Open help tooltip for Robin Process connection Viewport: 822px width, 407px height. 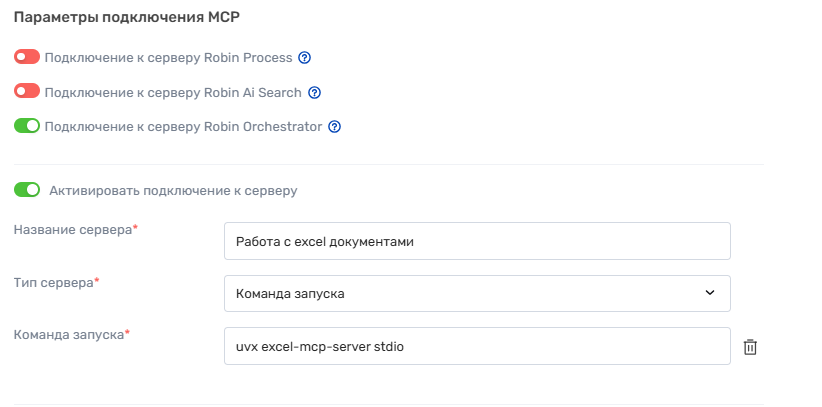(305, 58)
